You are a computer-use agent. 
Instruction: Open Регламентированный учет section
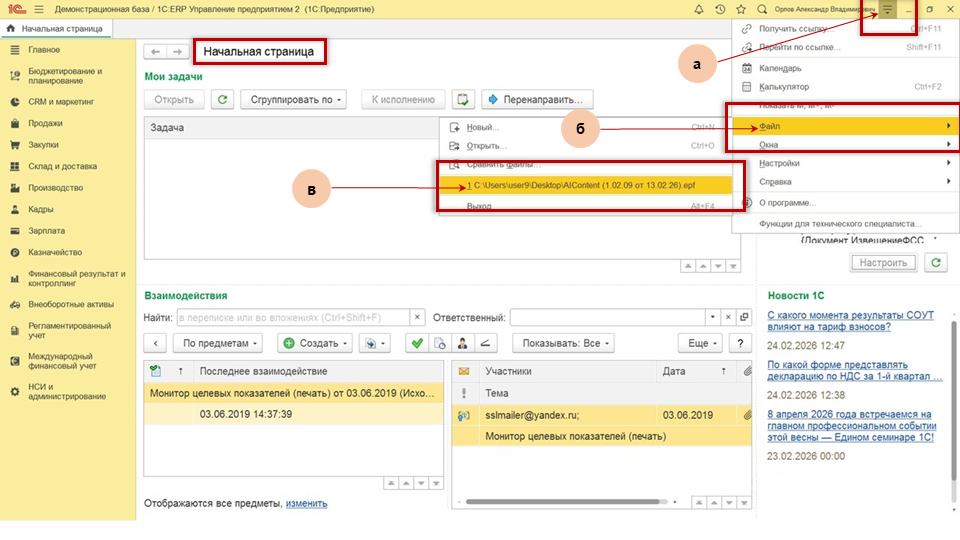69,331
